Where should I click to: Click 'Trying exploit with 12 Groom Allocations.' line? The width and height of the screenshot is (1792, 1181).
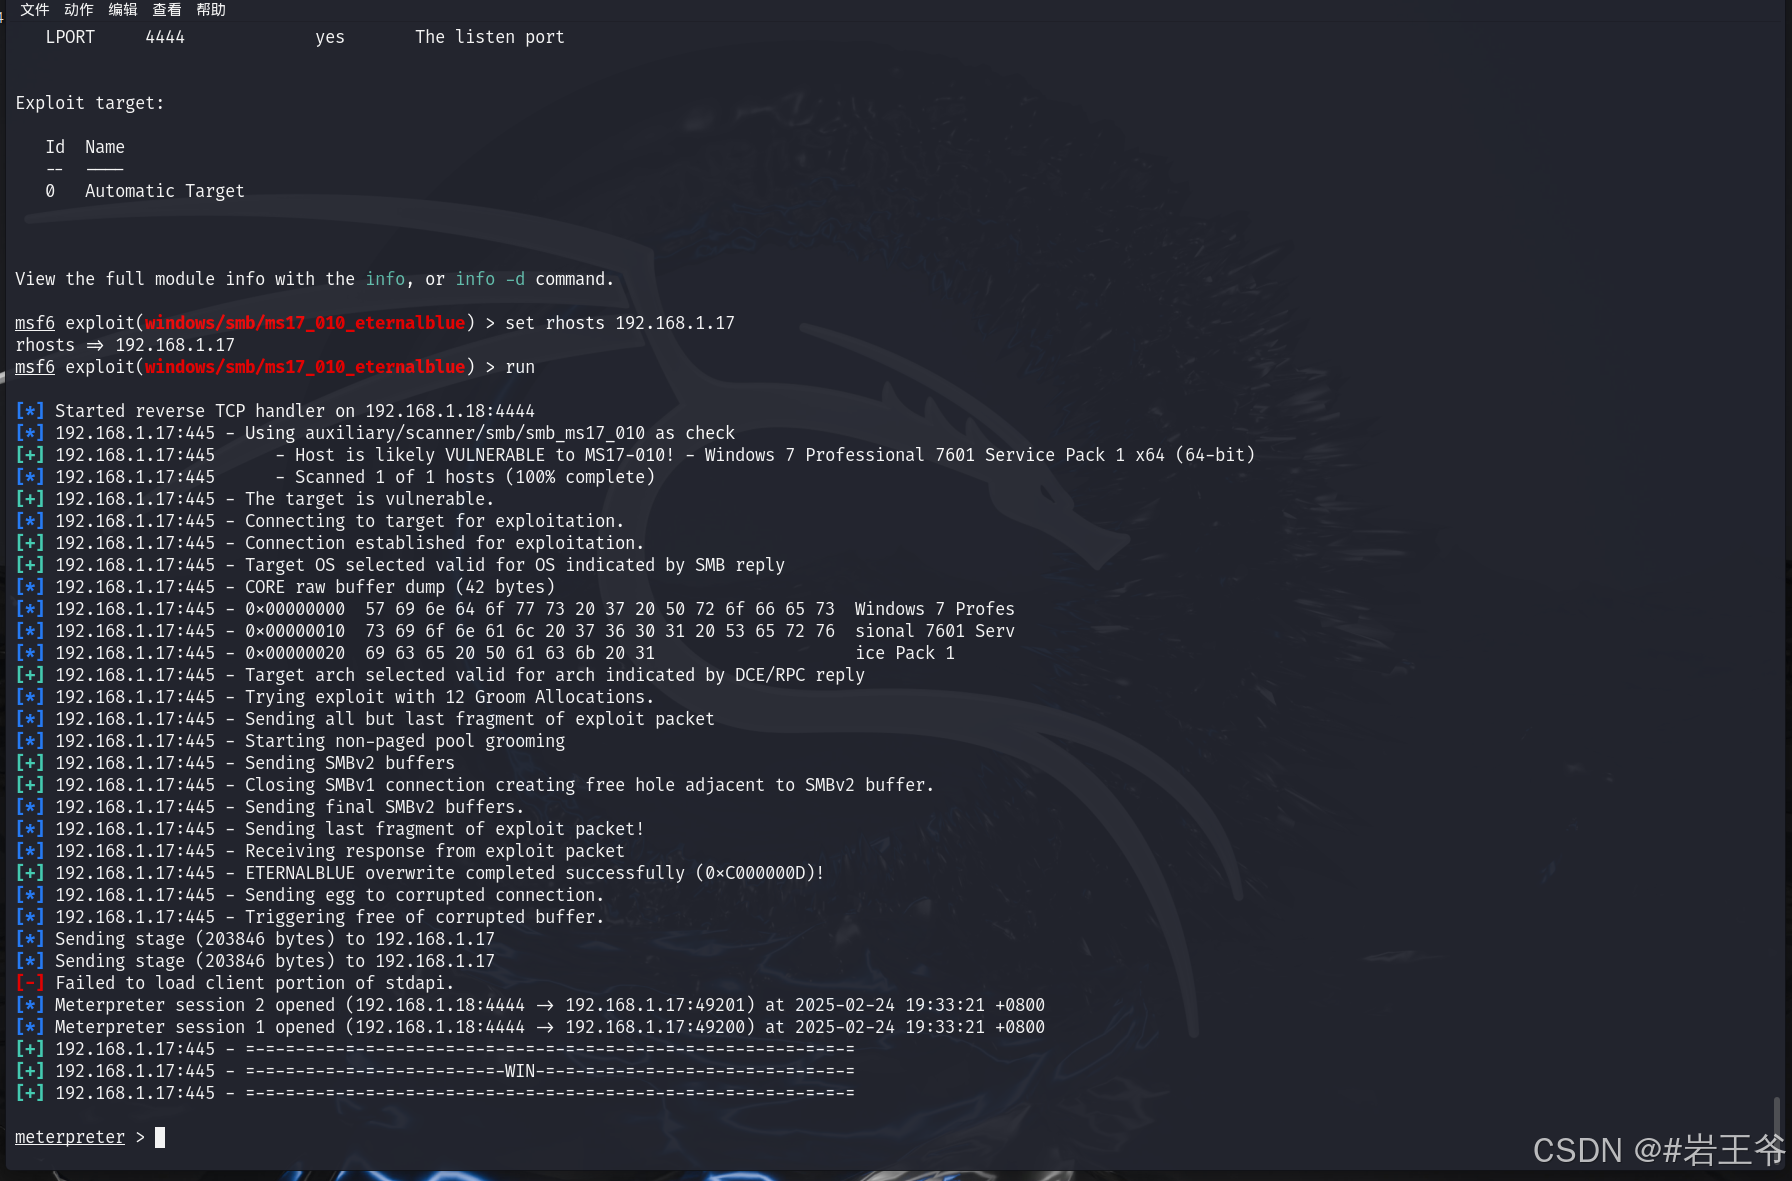coord(335,697)
